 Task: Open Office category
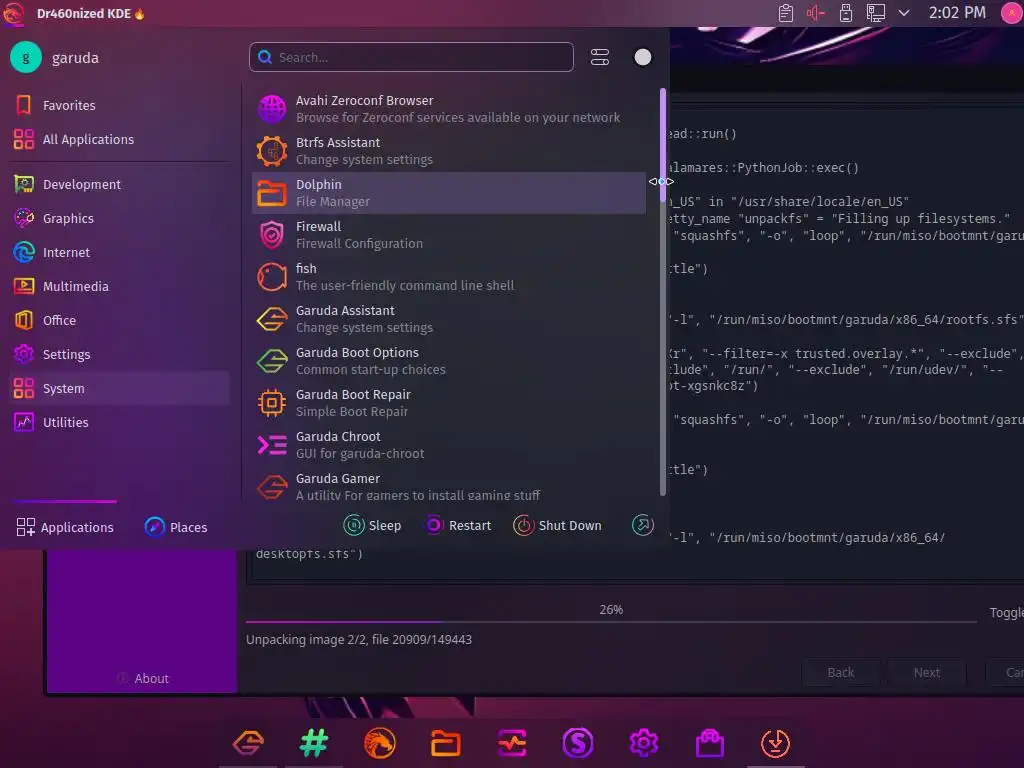(x=120, y=320)
